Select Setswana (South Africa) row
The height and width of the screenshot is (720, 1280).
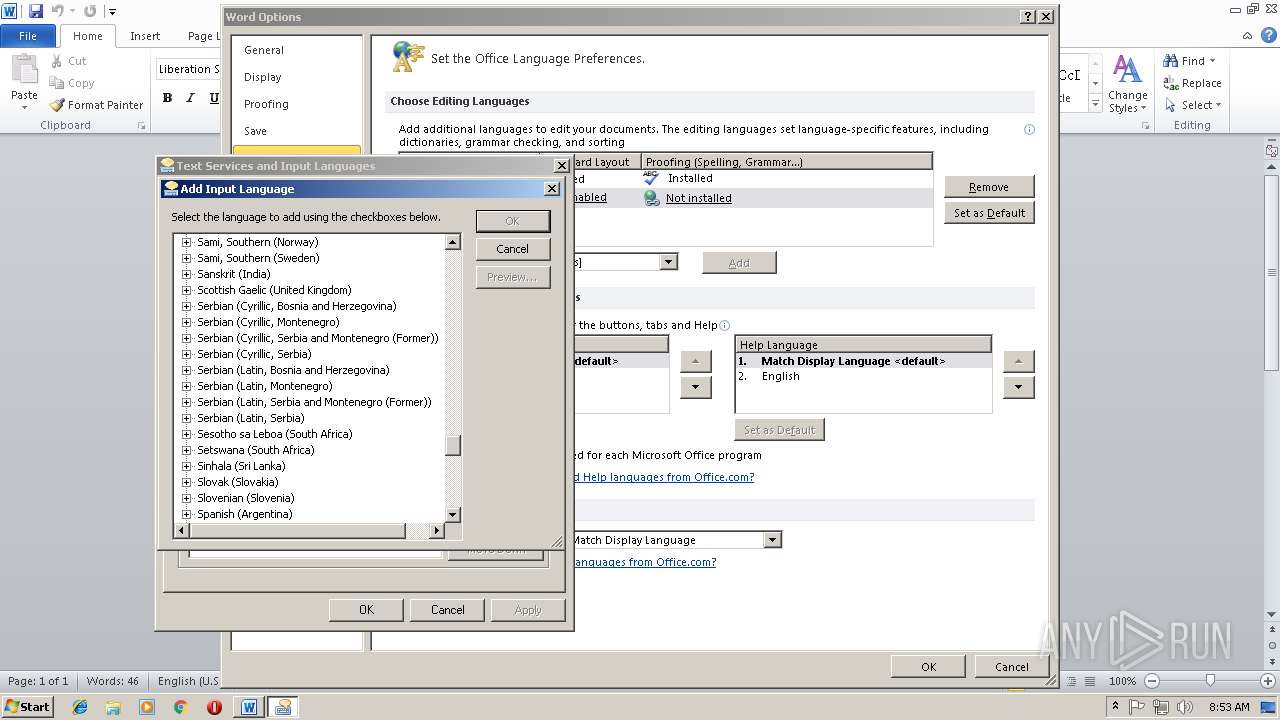255,450
